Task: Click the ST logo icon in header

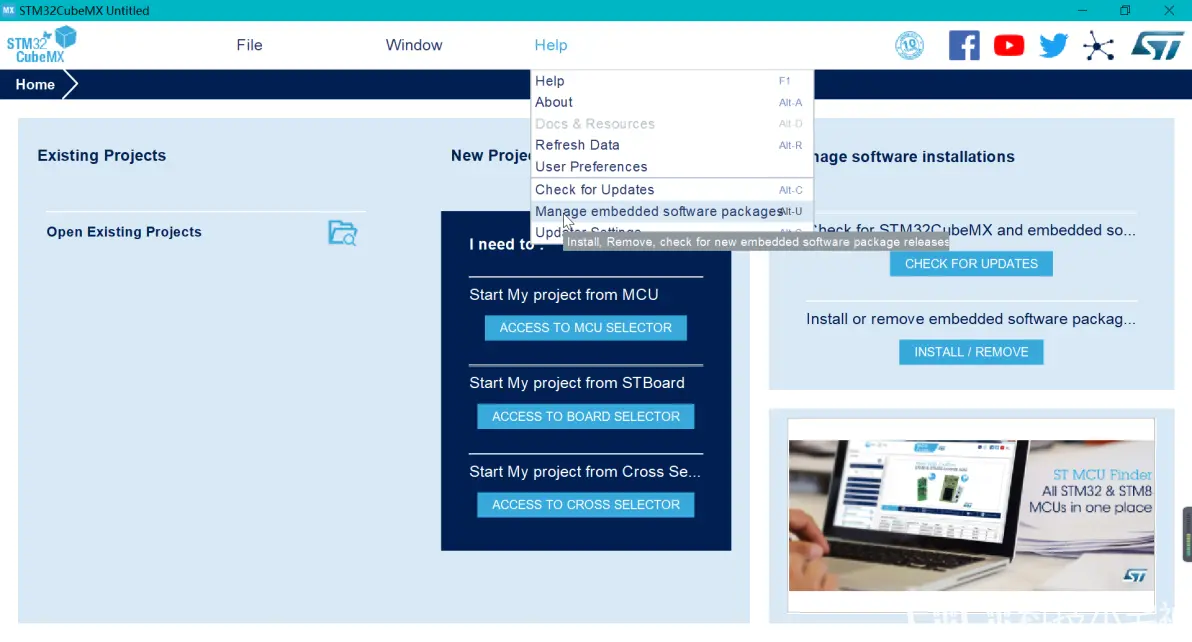Action: click(x=1156, y=46)
